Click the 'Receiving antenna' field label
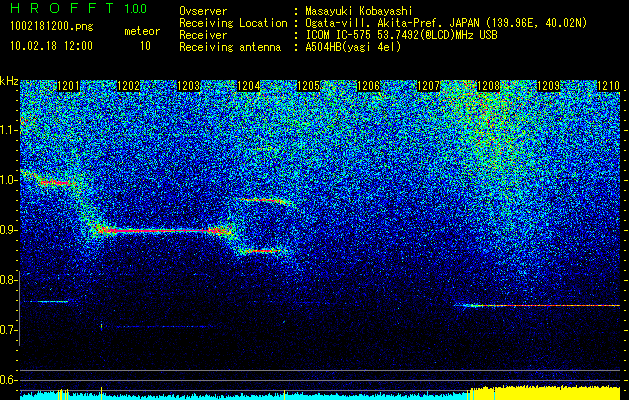Viewport: 629px width, 400px height. point(230,47)
